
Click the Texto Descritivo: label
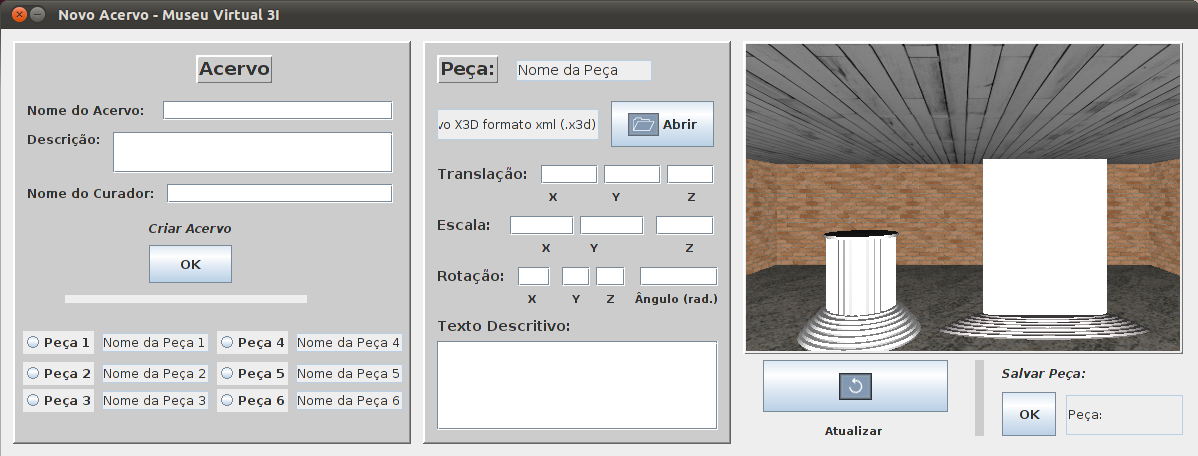point(503,326)
